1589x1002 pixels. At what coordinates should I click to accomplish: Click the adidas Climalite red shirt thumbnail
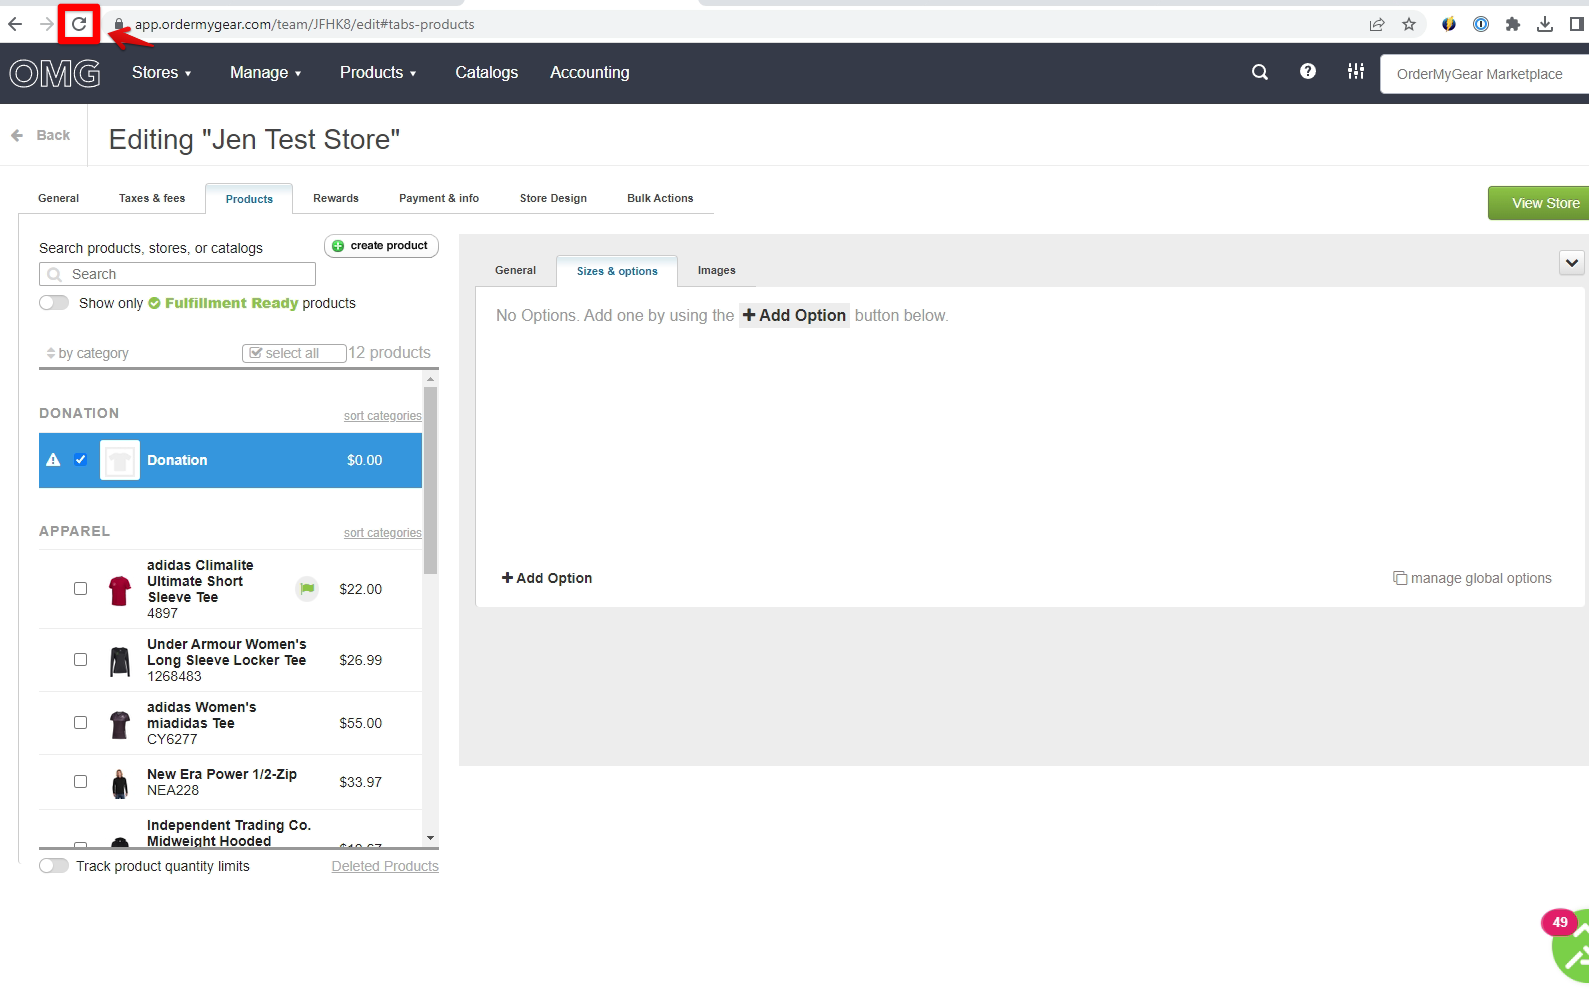120,590
